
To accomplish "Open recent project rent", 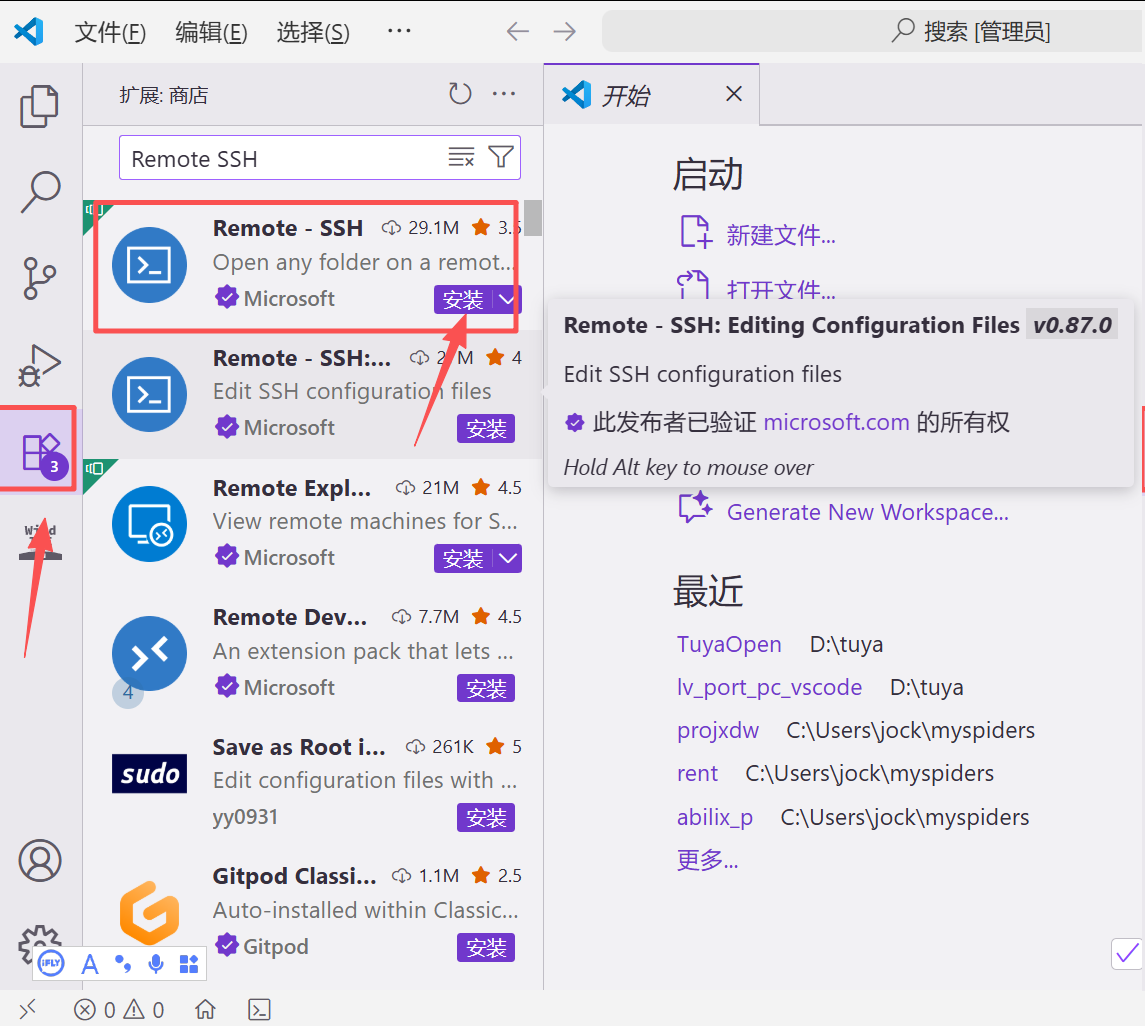I will point(697,773).
